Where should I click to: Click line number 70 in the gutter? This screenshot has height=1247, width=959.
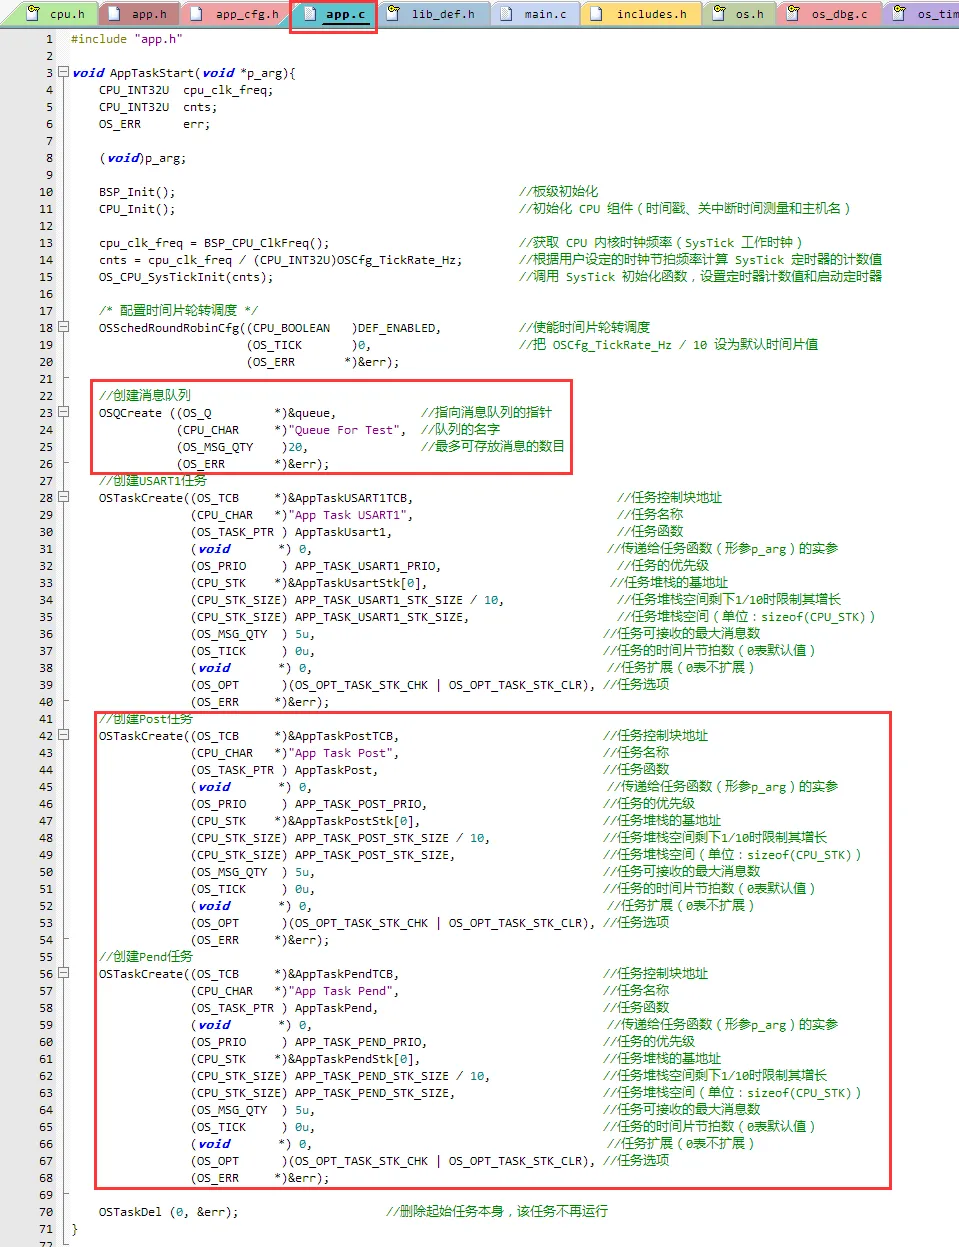[46, 1212]
